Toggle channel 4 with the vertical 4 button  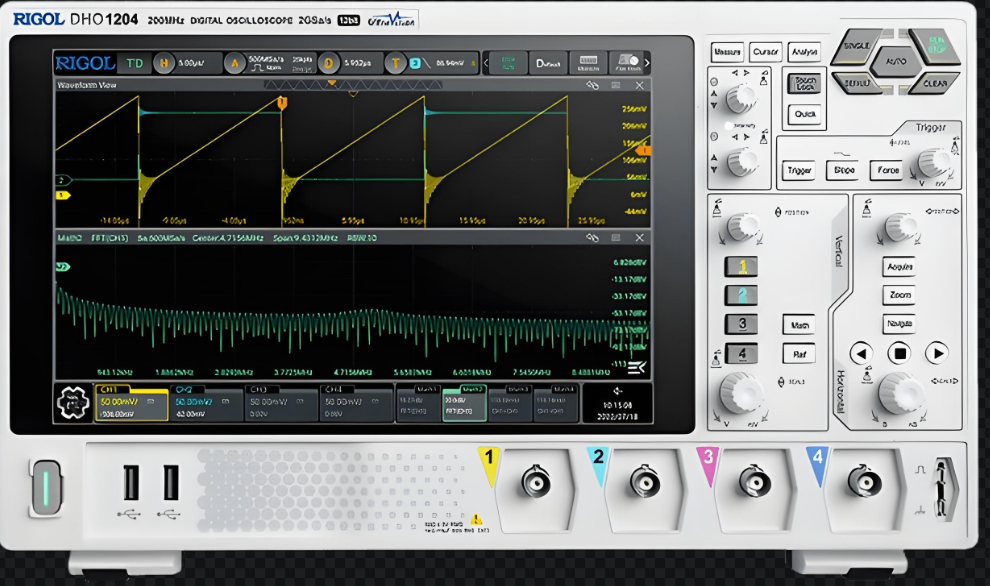coord(742,354)
